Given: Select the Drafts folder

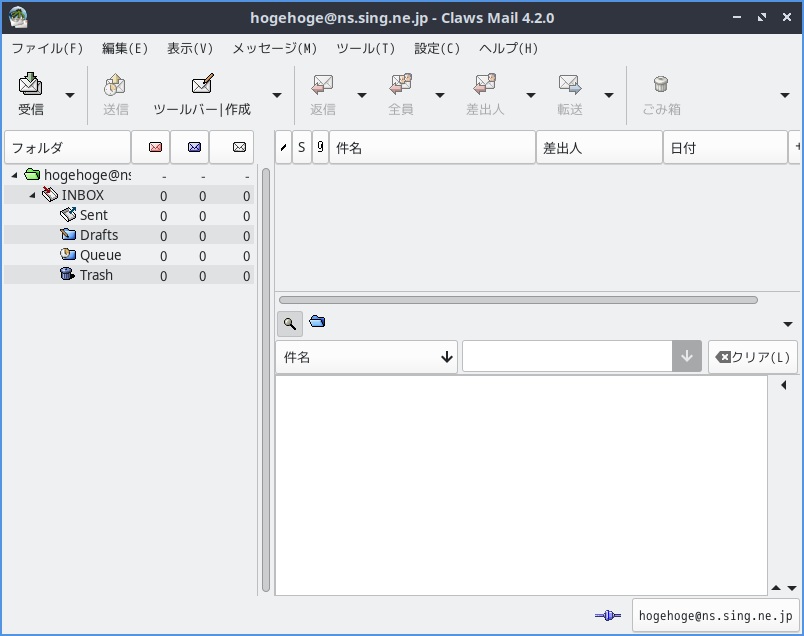Looking at the screenshot, I should pos(129,235).
